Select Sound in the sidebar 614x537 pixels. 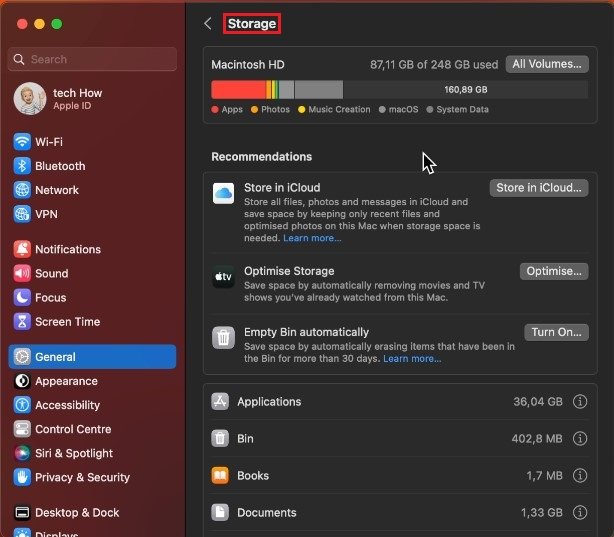92,273
